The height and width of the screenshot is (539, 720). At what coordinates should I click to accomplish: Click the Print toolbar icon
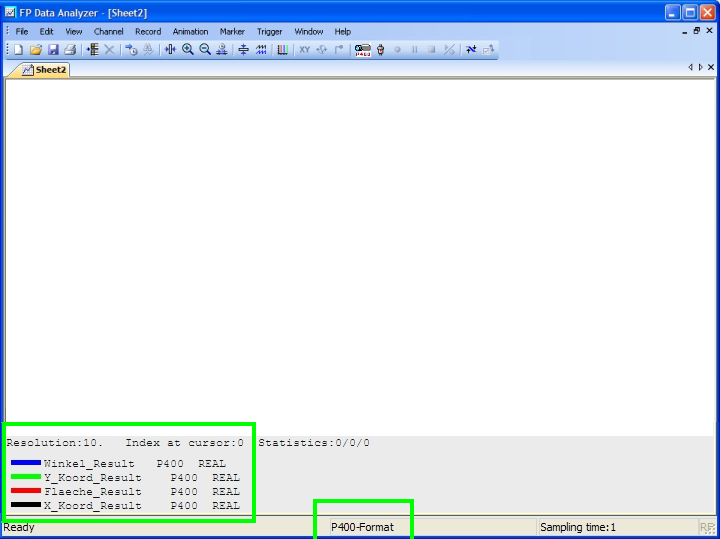[70, 49]
